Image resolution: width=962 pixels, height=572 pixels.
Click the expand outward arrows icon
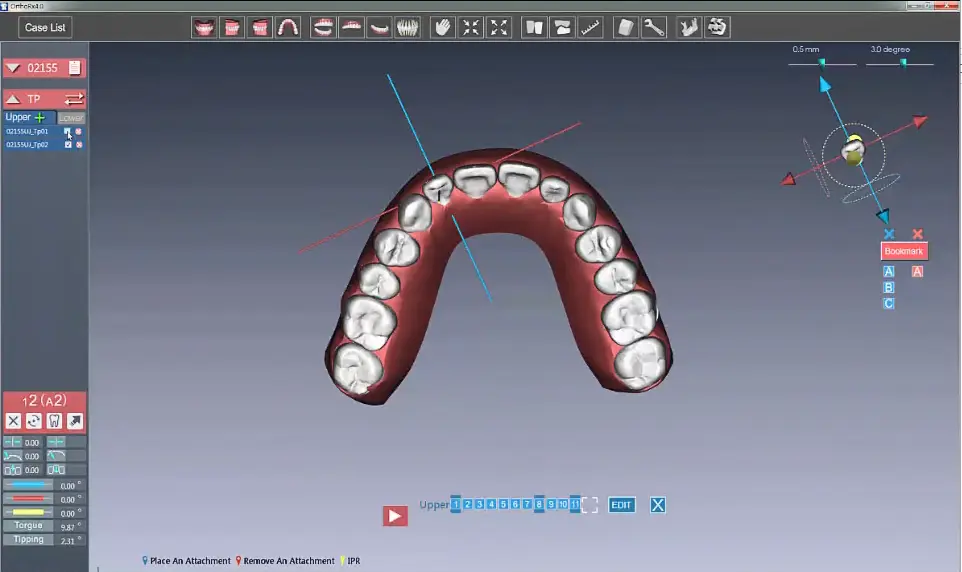pos(499,28)
